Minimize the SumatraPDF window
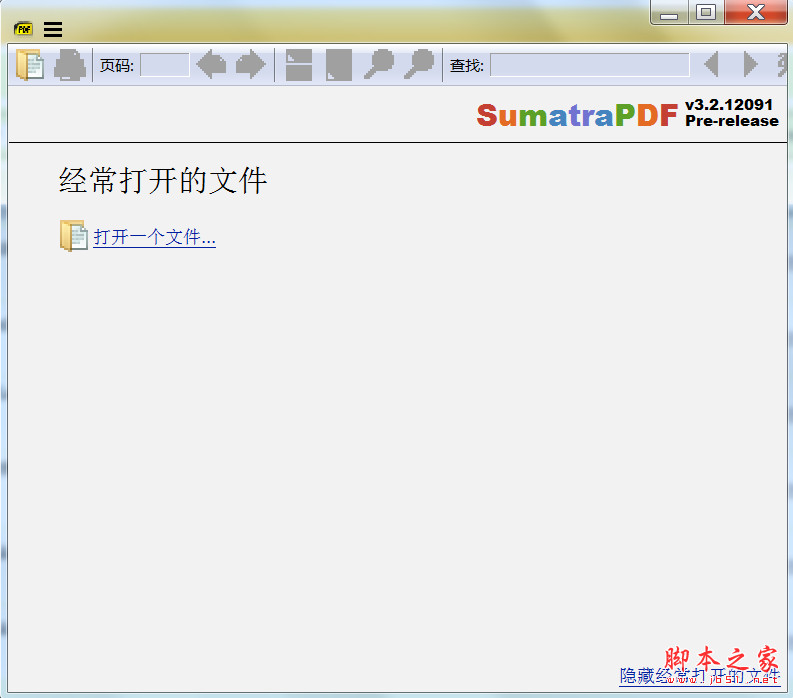This screenshot has width=793, height=698. [x=669, y=12]
